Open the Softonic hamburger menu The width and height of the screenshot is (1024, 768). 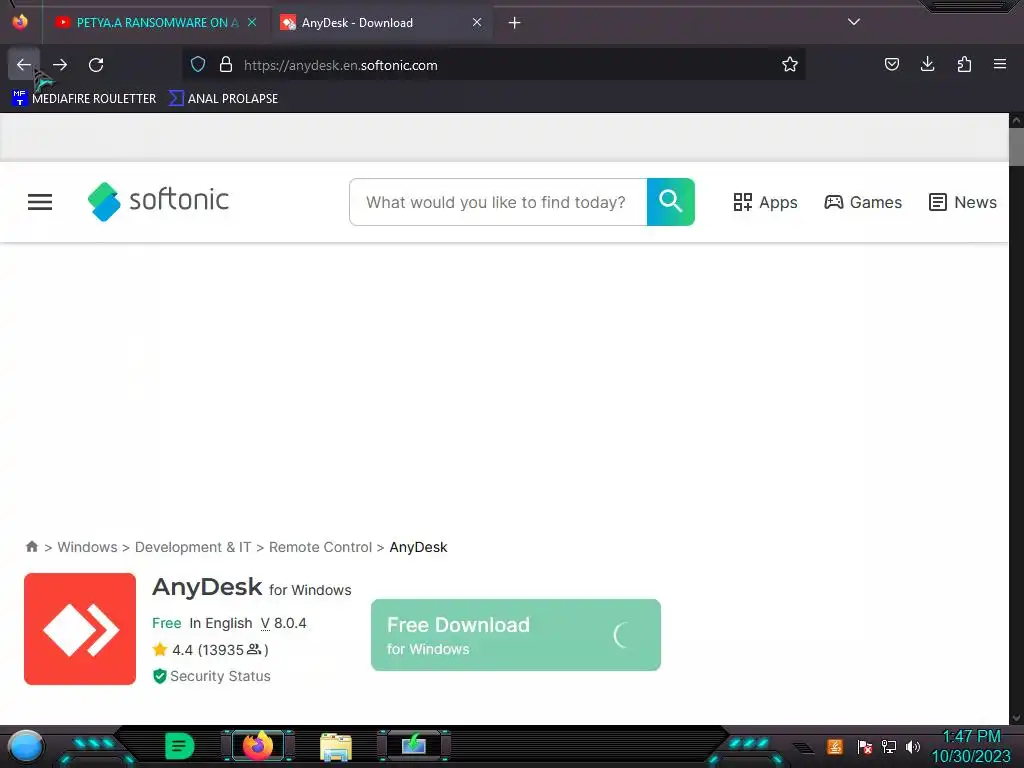pyautogui.click(x=40, y=202)
